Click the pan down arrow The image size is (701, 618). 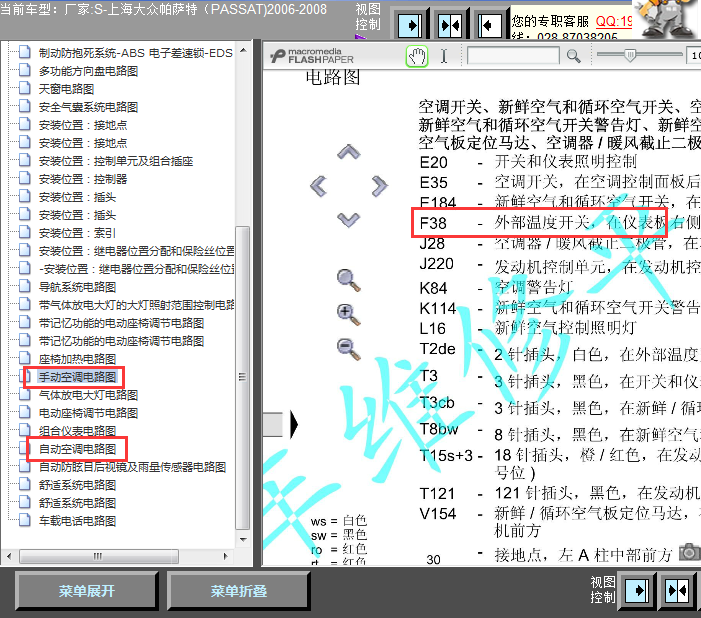[349, 220]
